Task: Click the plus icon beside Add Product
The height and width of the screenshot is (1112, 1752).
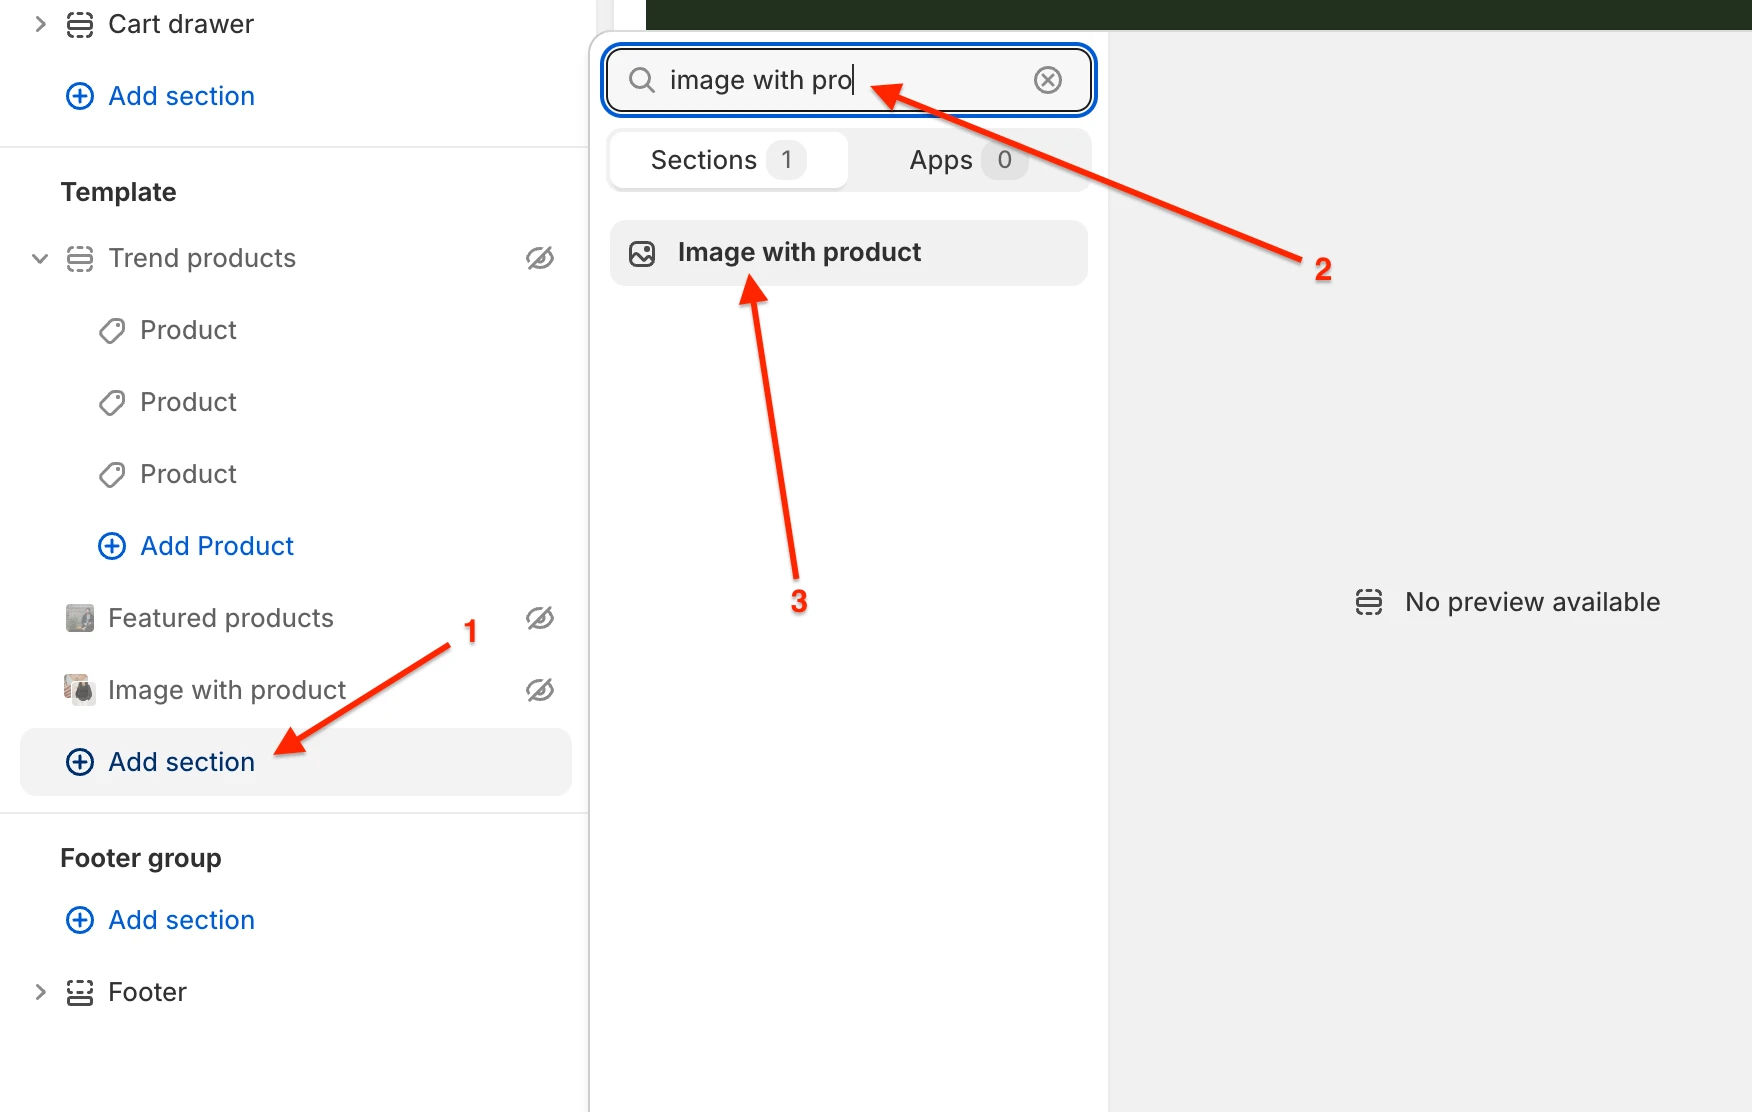Action: 112,546
